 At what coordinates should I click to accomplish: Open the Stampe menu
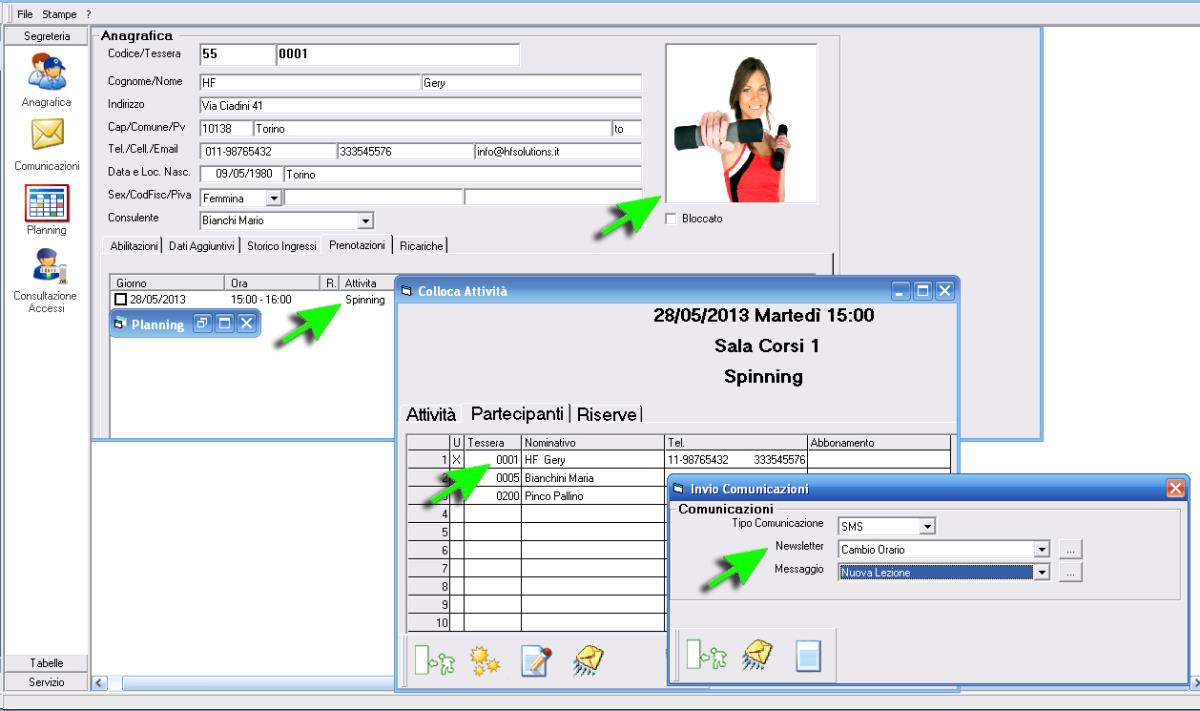click(59, 14)
